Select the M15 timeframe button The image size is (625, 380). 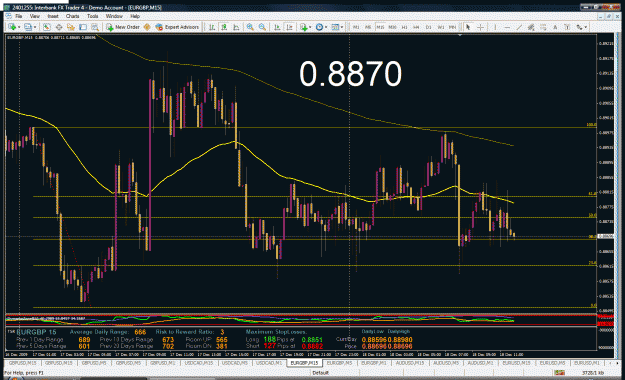(380, 27)
